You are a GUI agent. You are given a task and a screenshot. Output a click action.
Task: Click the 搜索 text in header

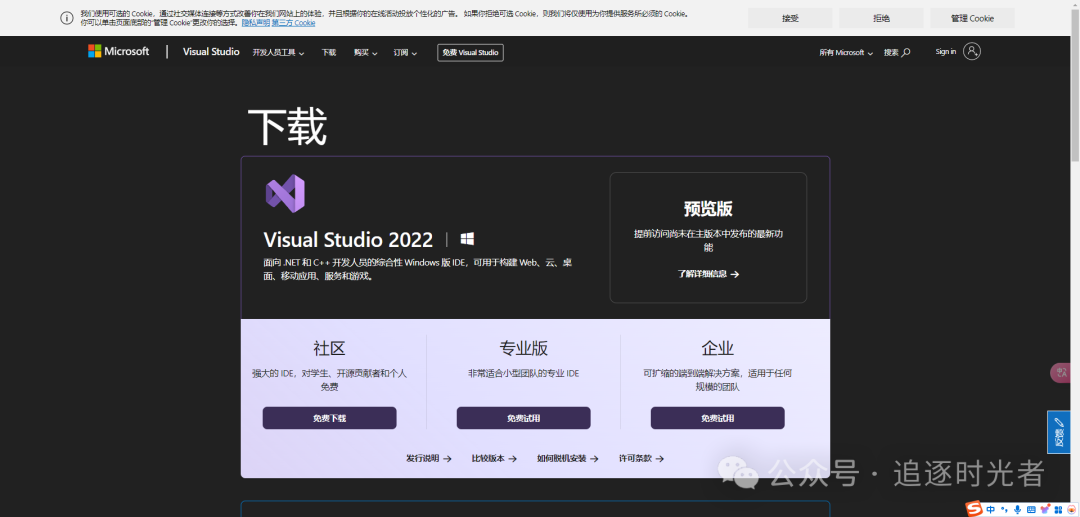[891, 52]
